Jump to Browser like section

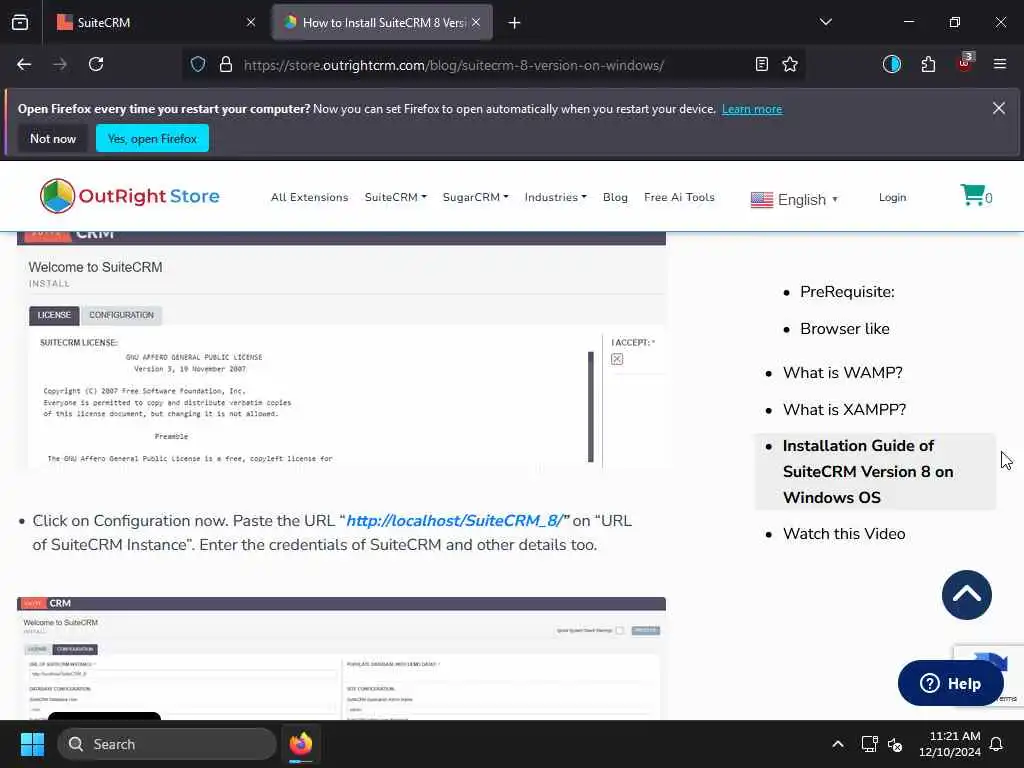pyautogui.click(x=844, y=329)
